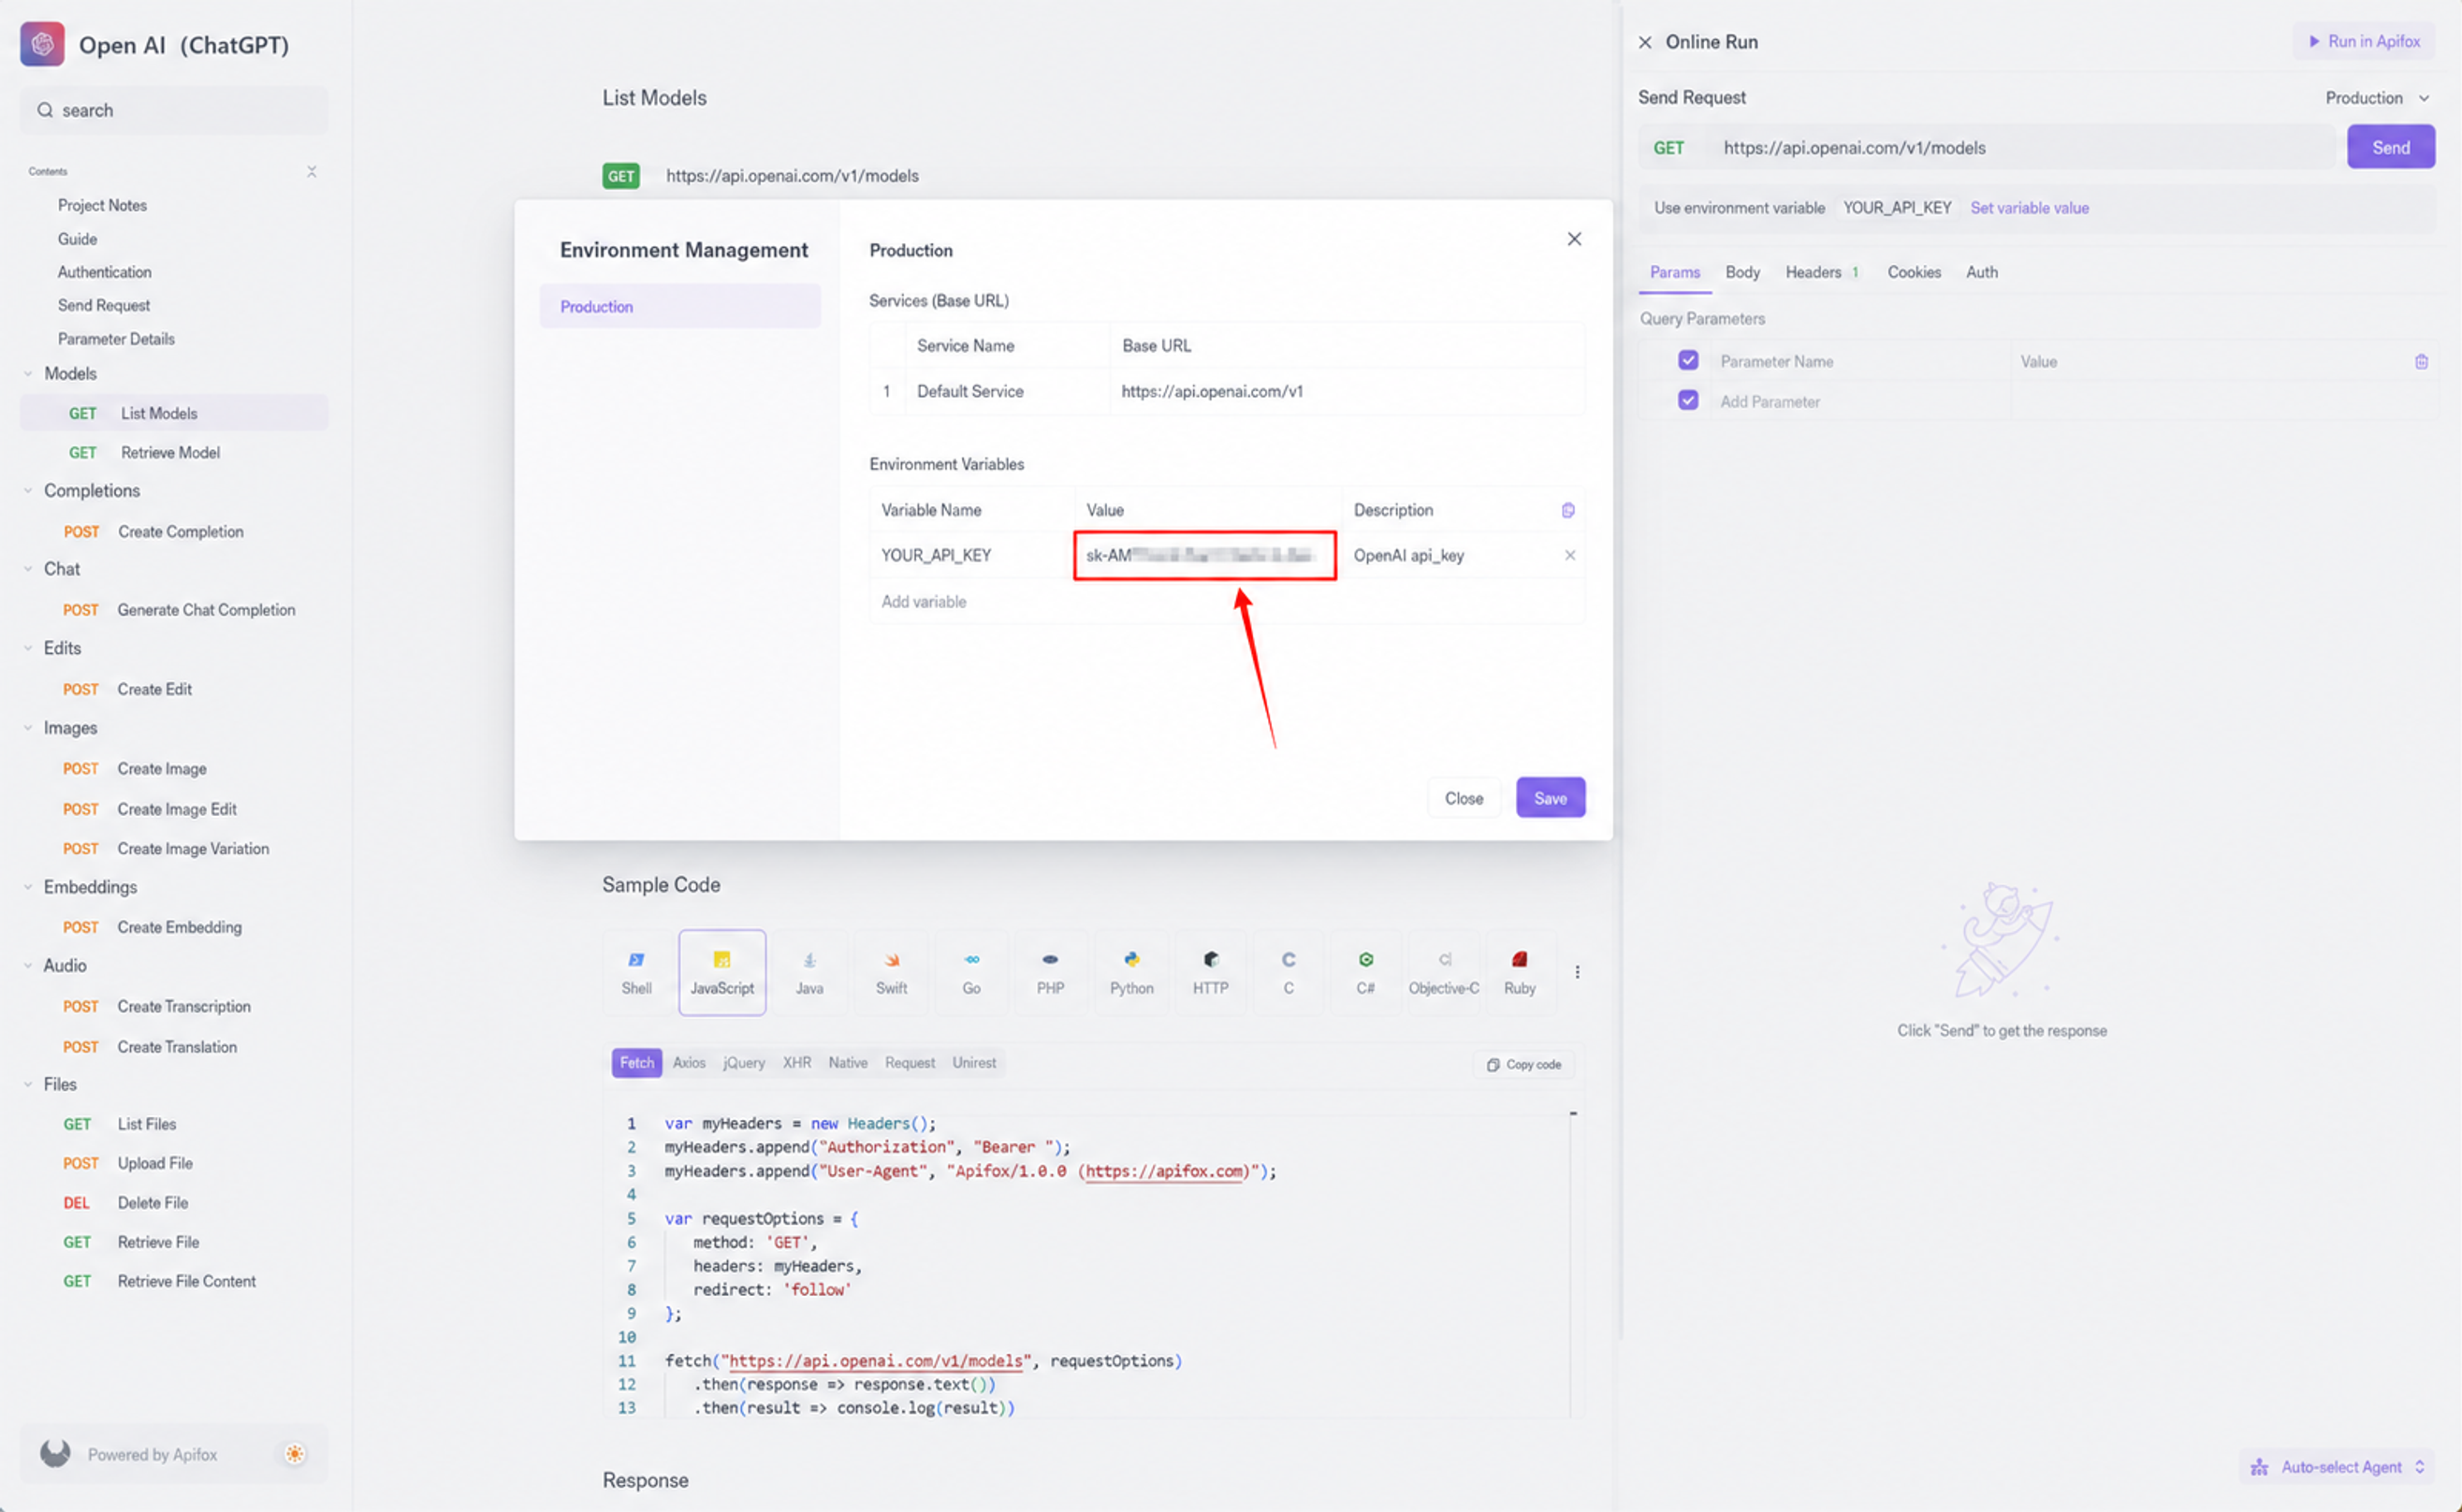Viewport: 2462px width, 1512px height.
Task: Click the Auto-select Agent icon
Action: click(2259, 1467)
